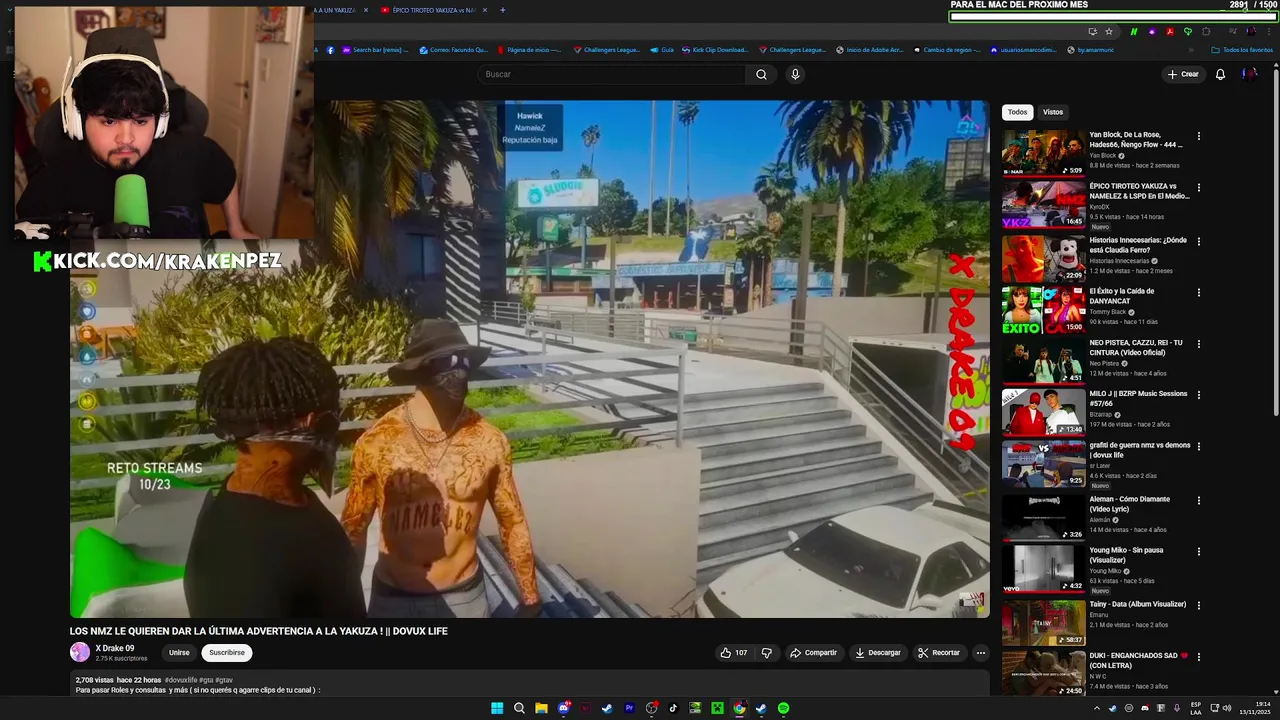Image resolution: width=1280 pixels, height=720 pixels.
Task: Open Discord from the taskbar
Action: [x=563, y=708]
